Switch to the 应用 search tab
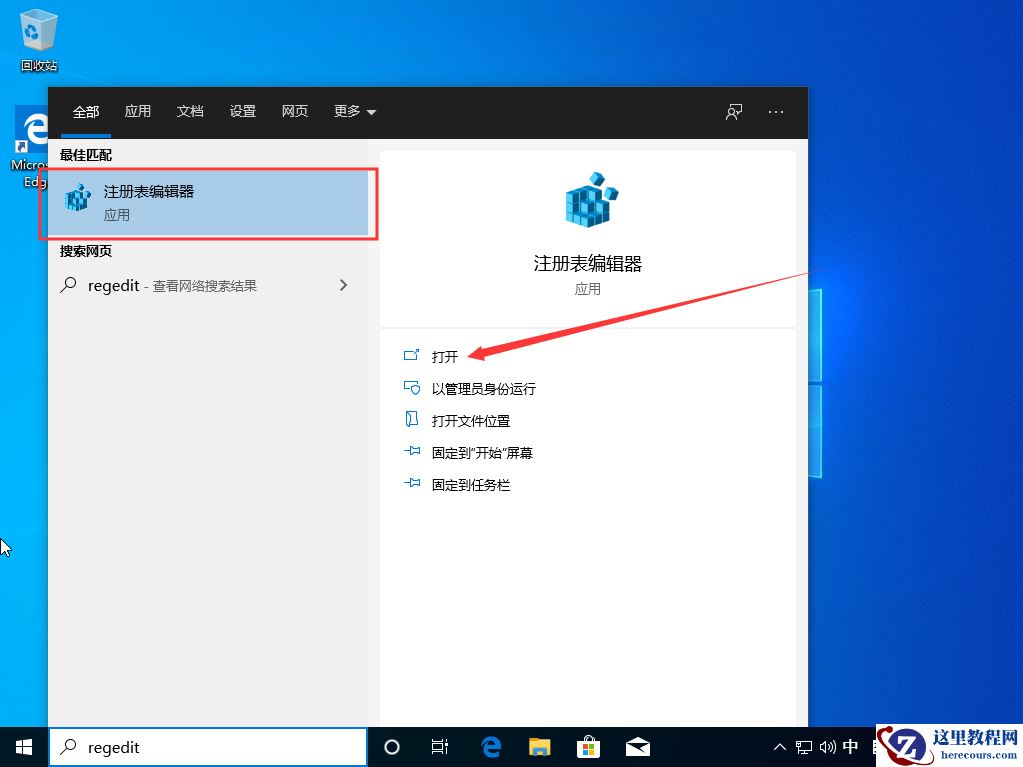 (x=137, y=112)
